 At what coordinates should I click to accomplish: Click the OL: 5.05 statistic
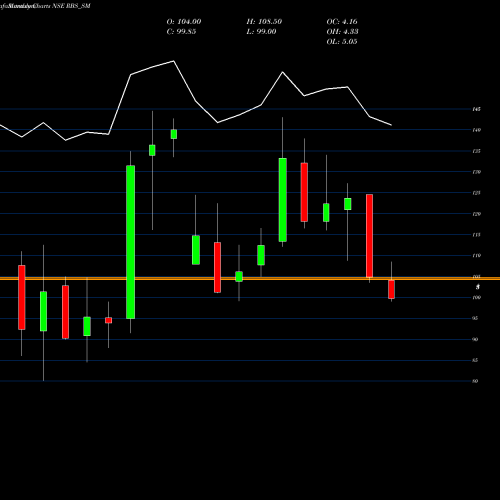pyautogui.click(x=342, y=42)
